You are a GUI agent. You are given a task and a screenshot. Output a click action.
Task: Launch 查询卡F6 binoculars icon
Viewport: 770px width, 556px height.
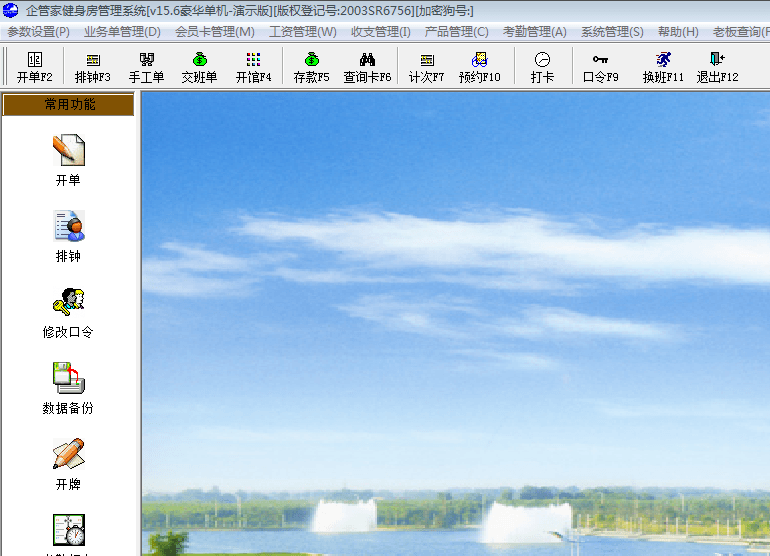coord(367,66)
